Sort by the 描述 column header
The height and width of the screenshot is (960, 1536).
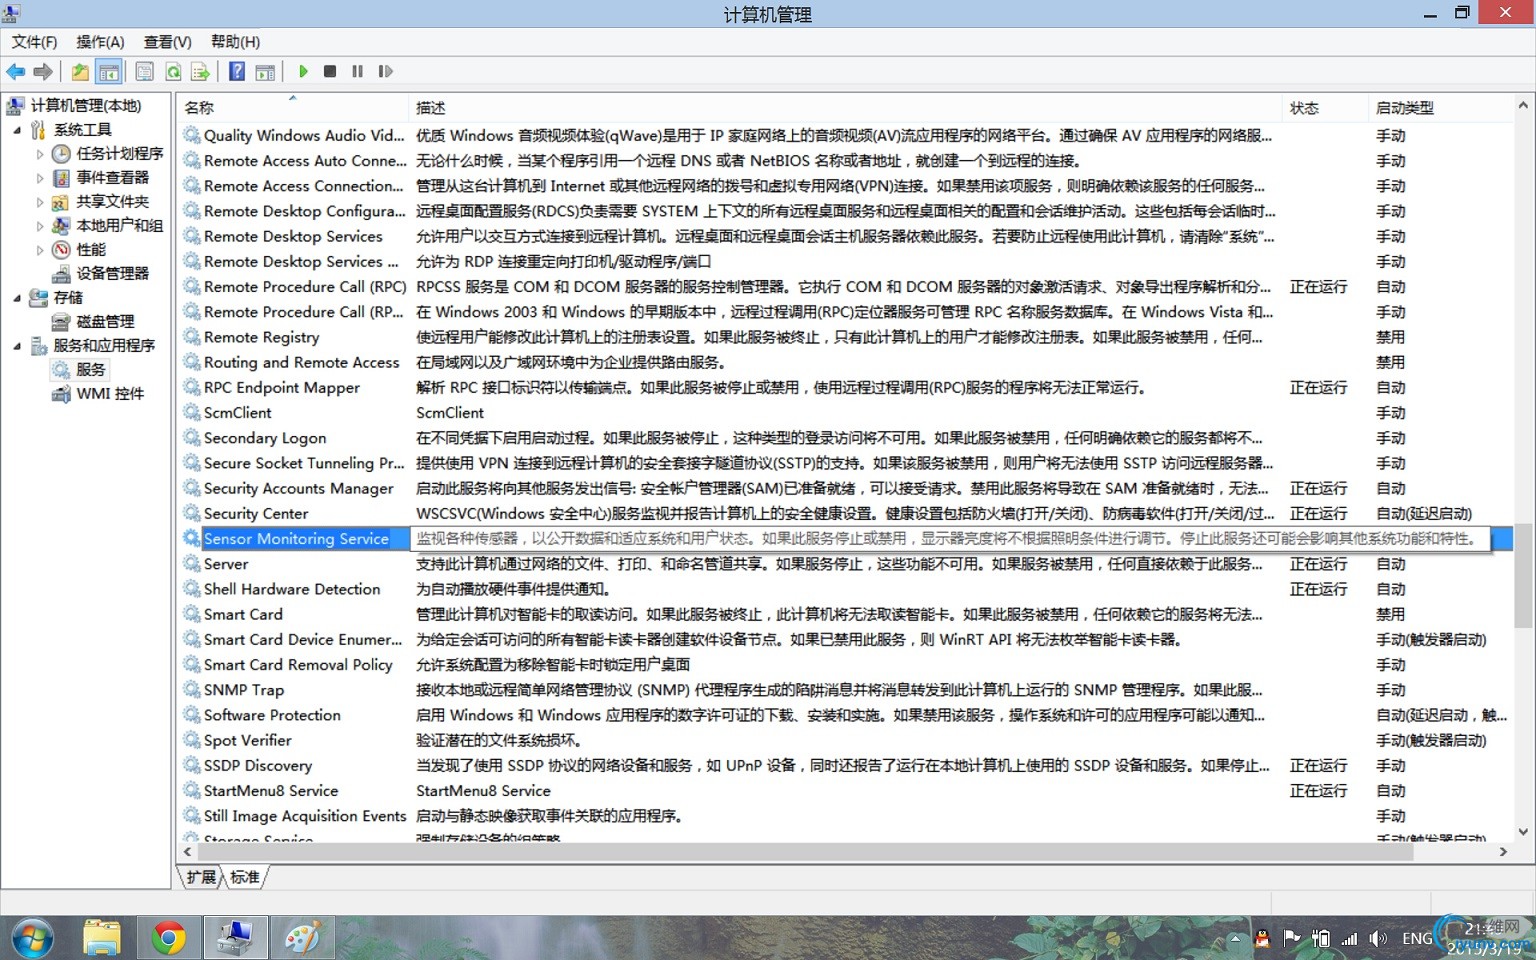click(x=845, y=108)
